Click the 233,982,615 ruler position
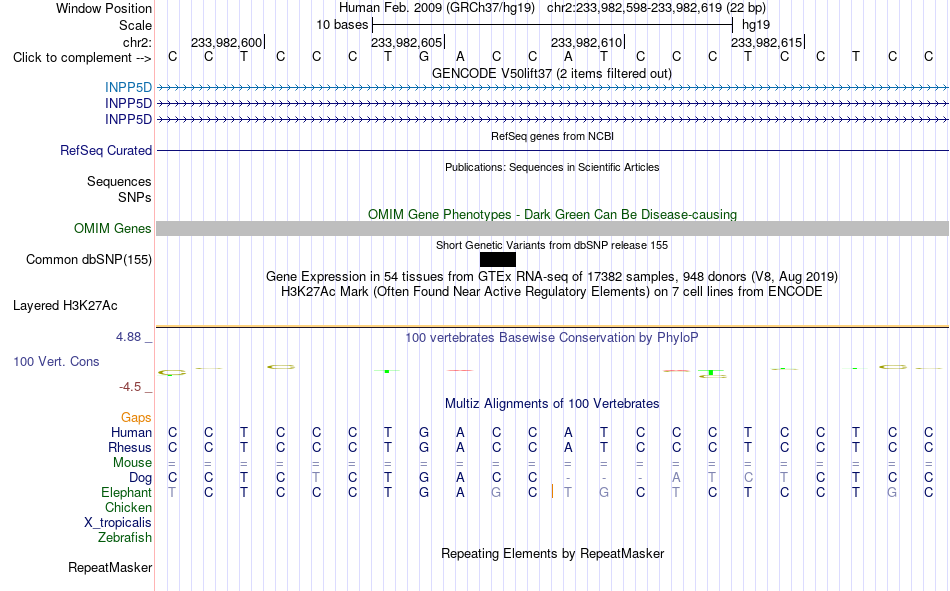 tap(766, 42)
